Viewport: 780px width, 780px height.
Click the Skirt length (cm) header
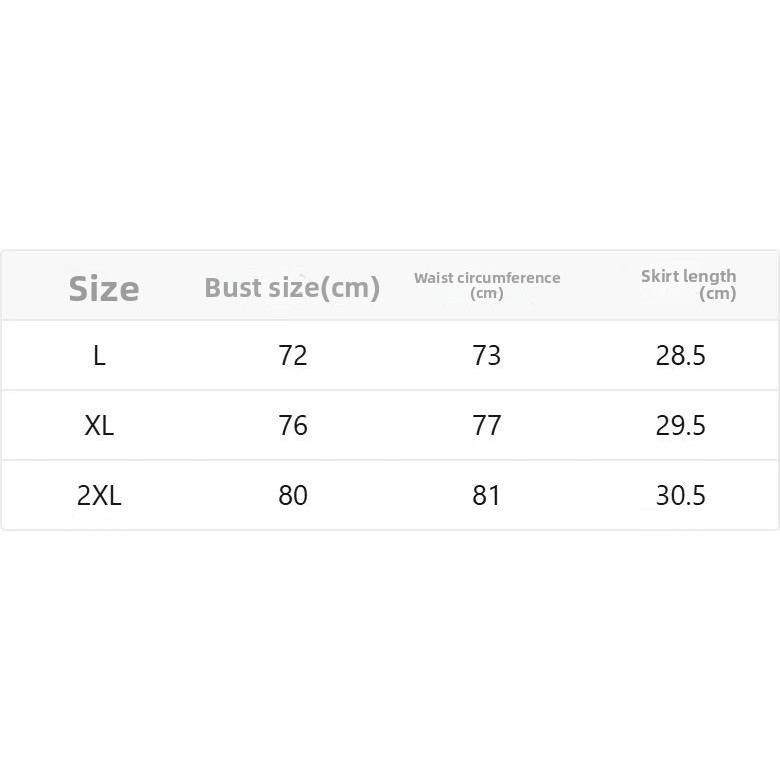click(x=688, y=285)
